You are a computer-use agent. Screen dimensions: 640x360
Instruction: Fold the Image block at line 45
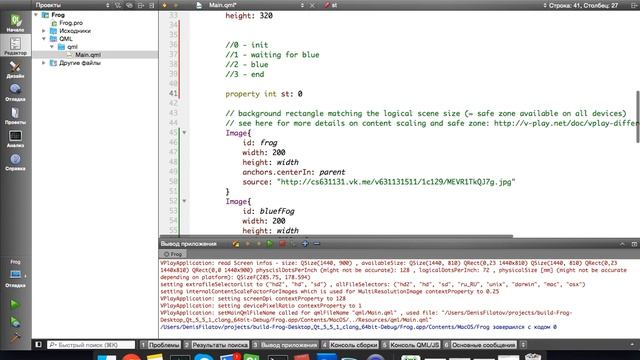coord(184,133)
